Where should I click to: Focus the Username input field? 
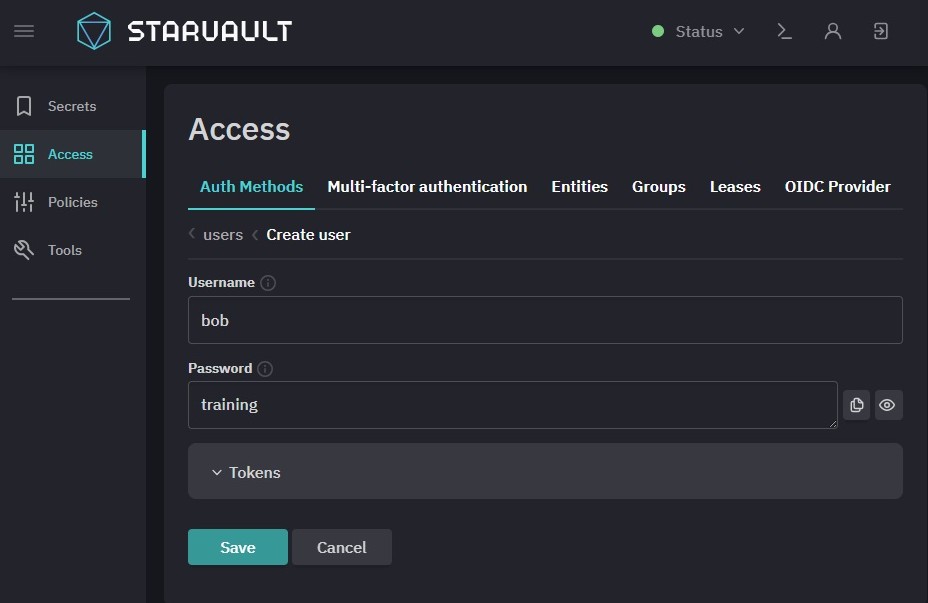point(545,320)
